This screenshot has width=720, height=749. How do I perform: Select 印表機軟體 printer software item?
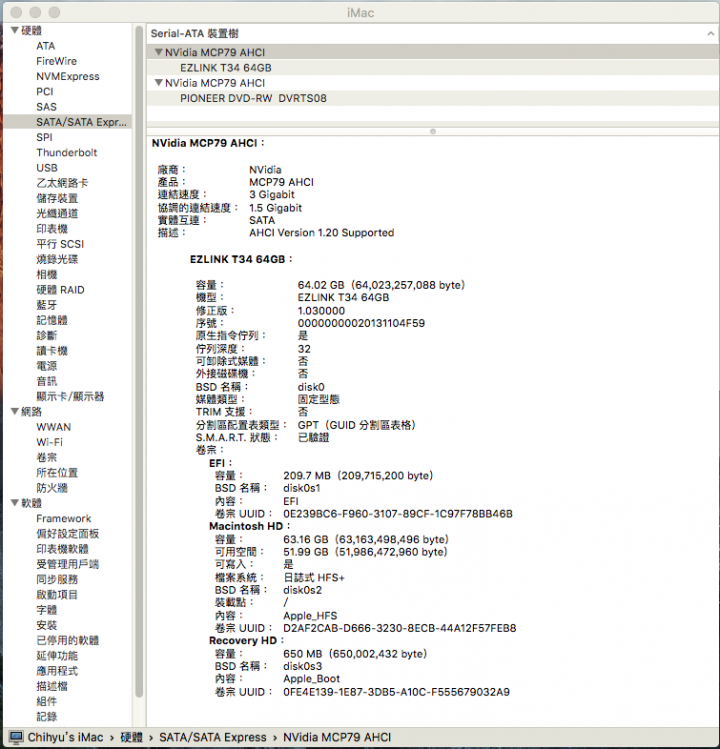(x=63, y=549)
